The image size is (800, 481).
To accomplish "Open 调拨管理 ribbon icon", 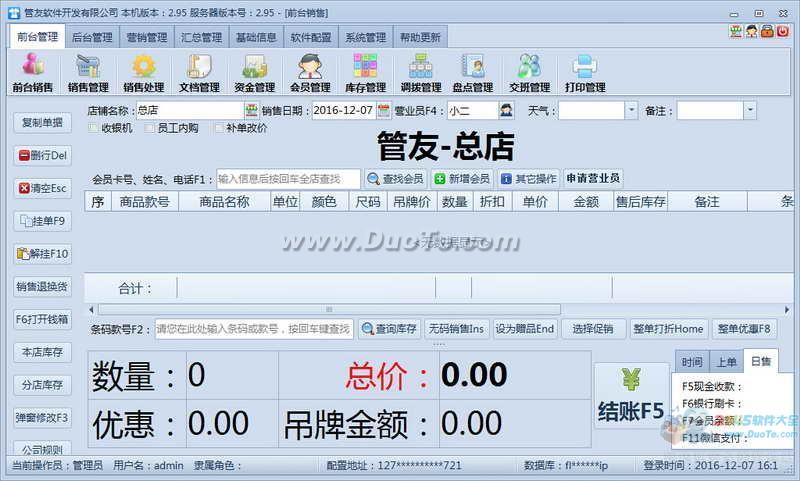I will [421, 72].
